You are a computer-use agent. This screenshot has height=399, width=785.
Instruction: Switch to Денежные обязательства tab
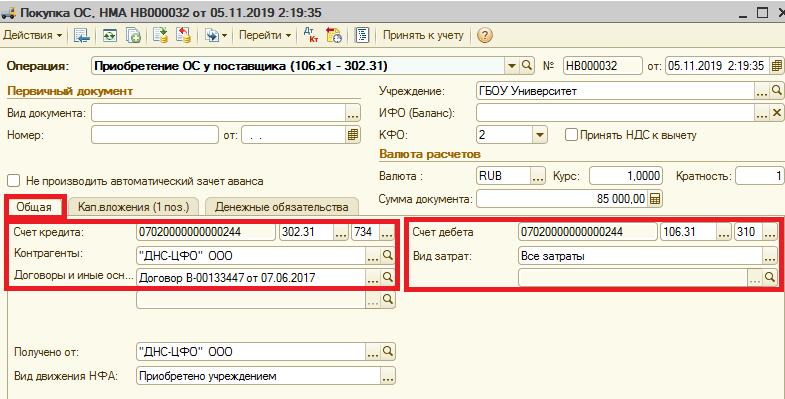282,207
